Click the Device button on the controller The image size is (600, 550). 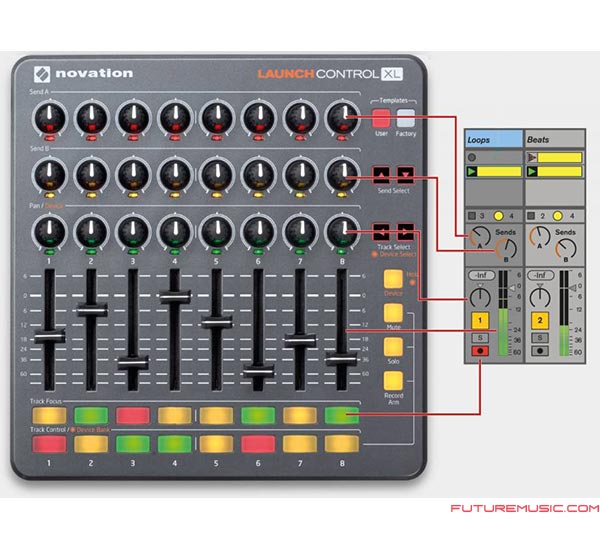[393, 279]
